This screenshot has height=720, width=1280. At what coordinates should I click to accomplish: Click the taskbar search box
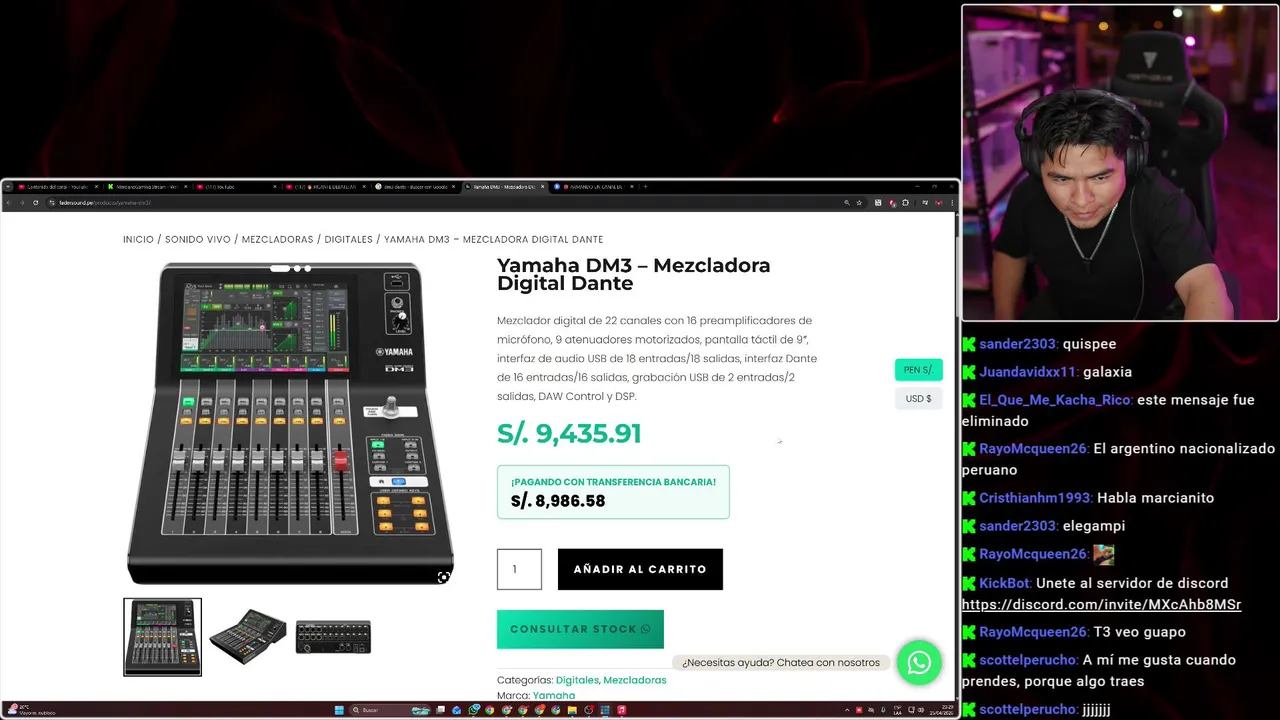point(390,710)
